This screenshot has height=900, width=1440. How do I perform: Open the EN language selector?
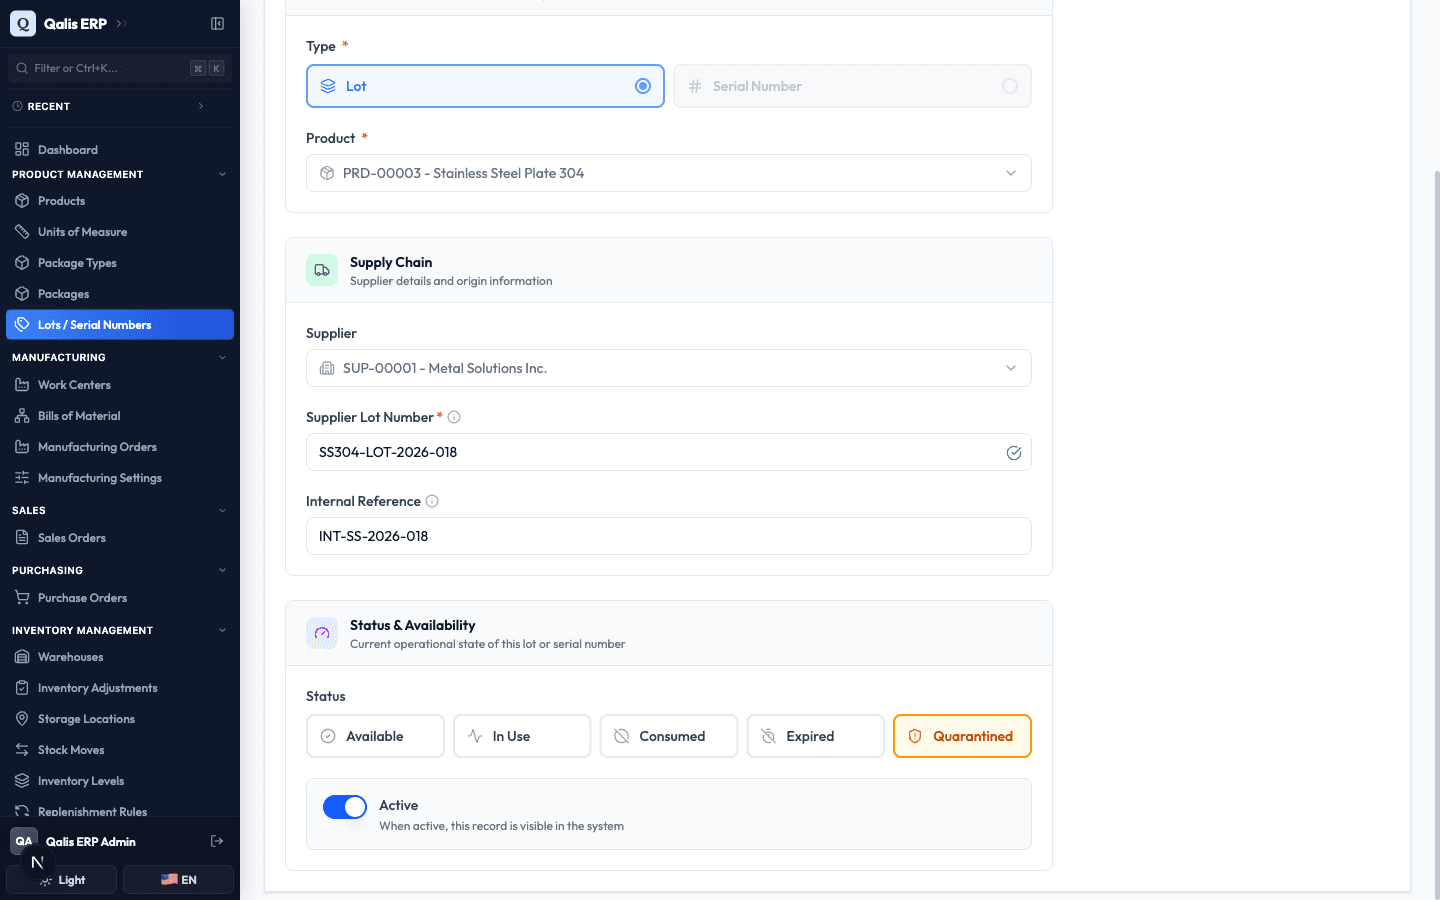click(x=178, y=880)
